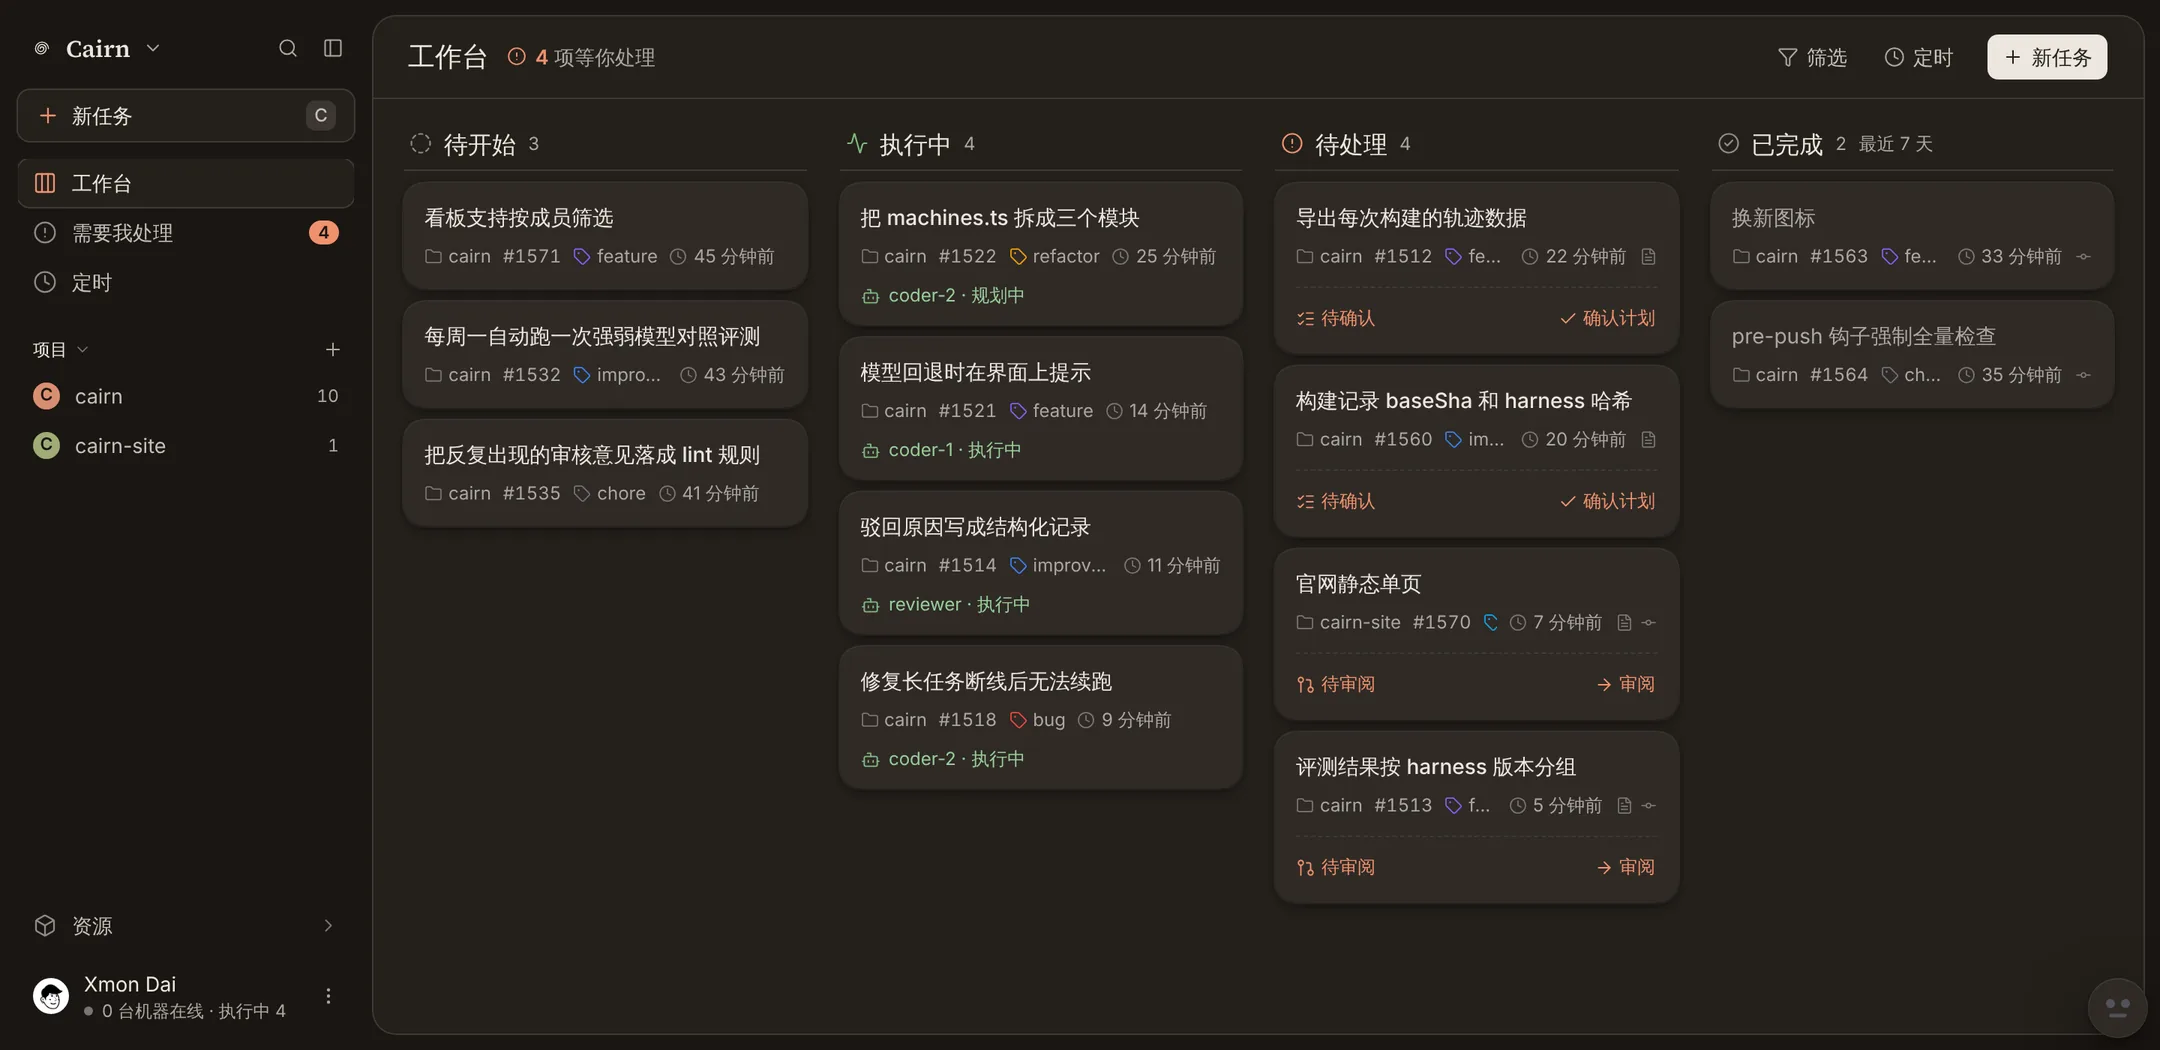Click 审阅 on 官网静态单页 card
The height and width of the screenshot is (1050, 2160).
1625,684
